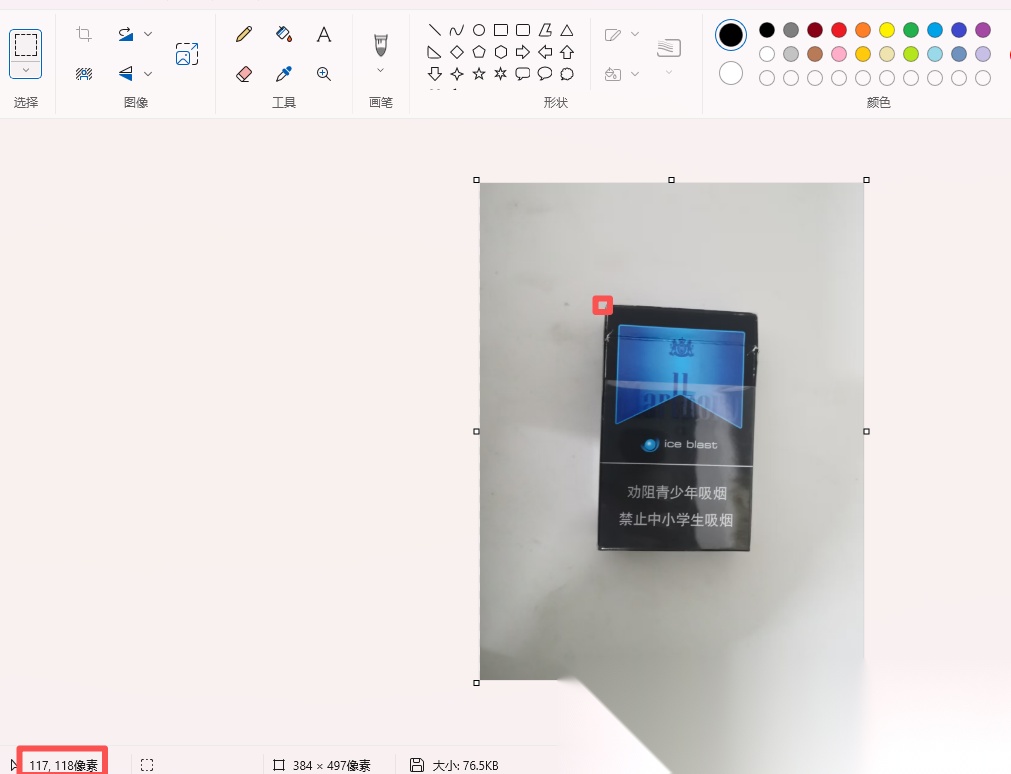Viewport: 1011px width, 774px height.
Task: Click the "117, 118像素" cursor position text
Action: point(63,766)
